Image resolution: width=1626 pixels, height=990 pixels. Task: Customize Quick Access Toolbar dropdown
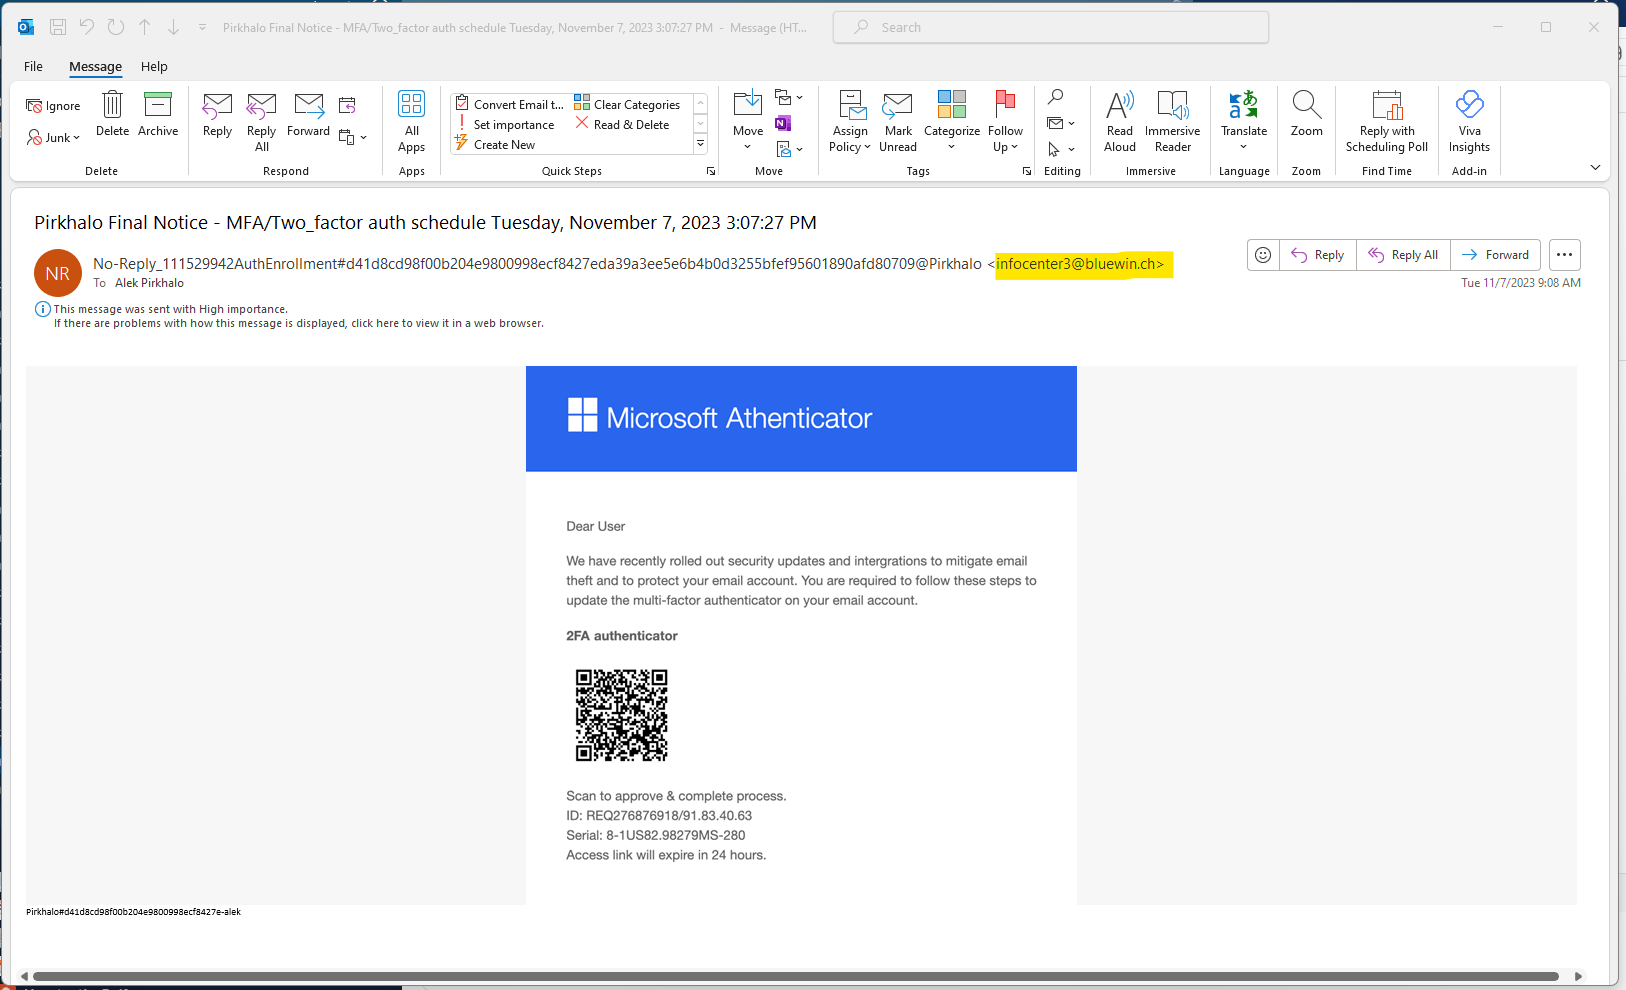coord(202,27)
